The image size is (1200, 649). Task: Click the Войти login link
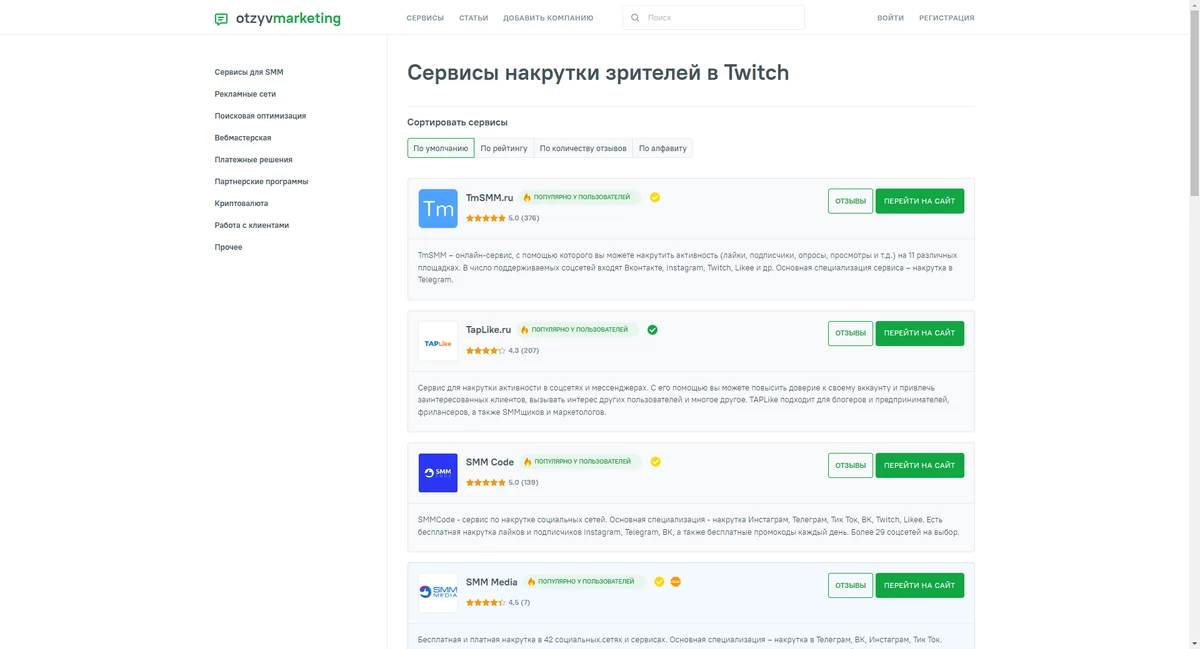891,18
